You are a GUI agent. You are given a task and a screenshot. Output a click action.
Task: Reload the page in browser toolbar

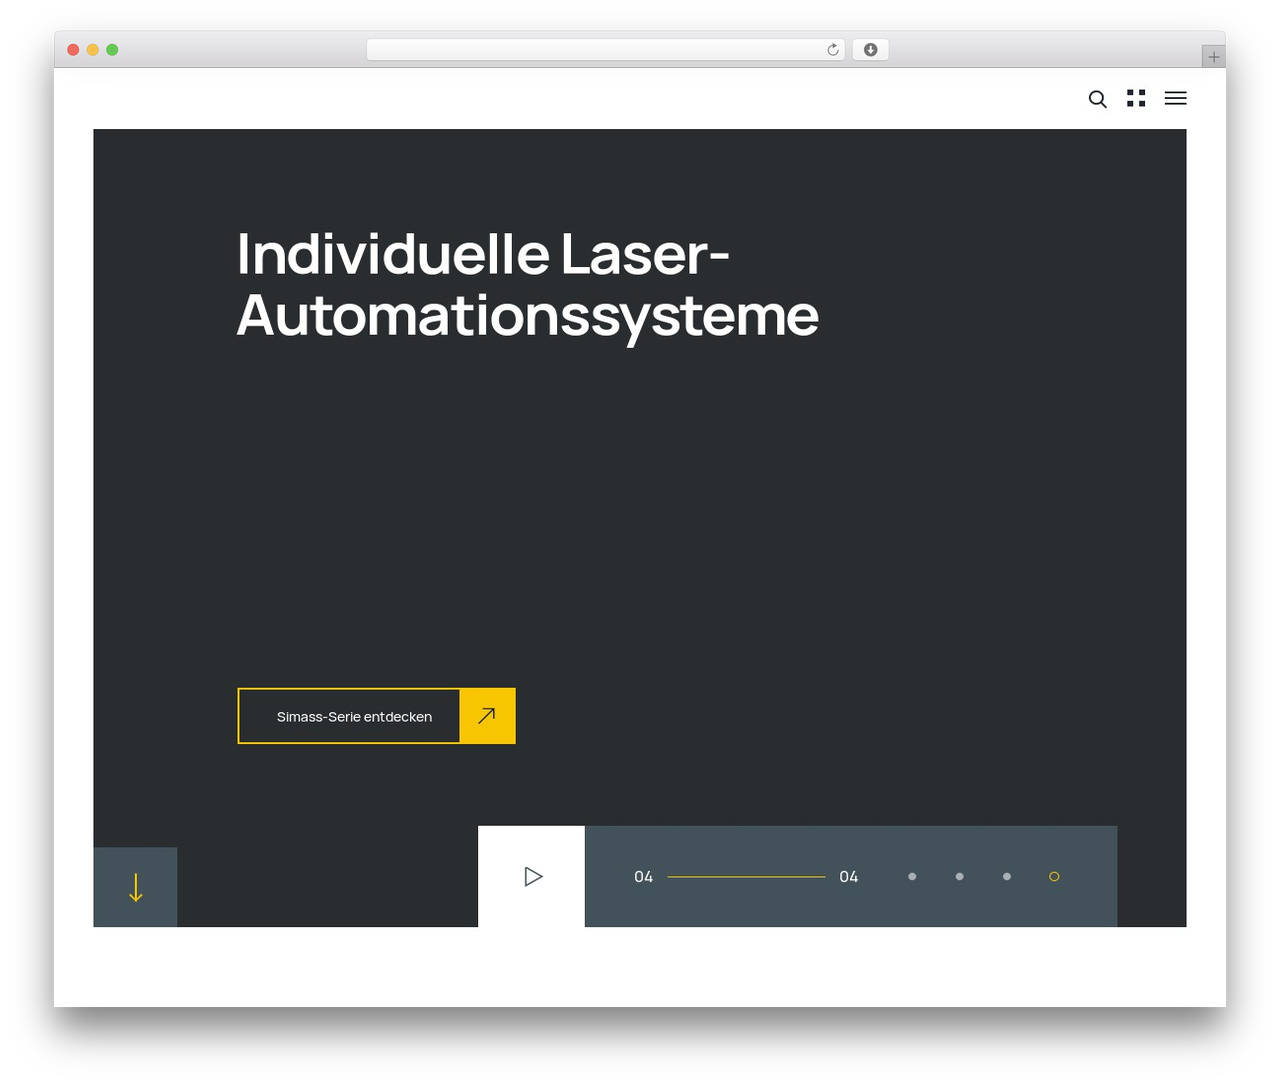tap(833, 50)
